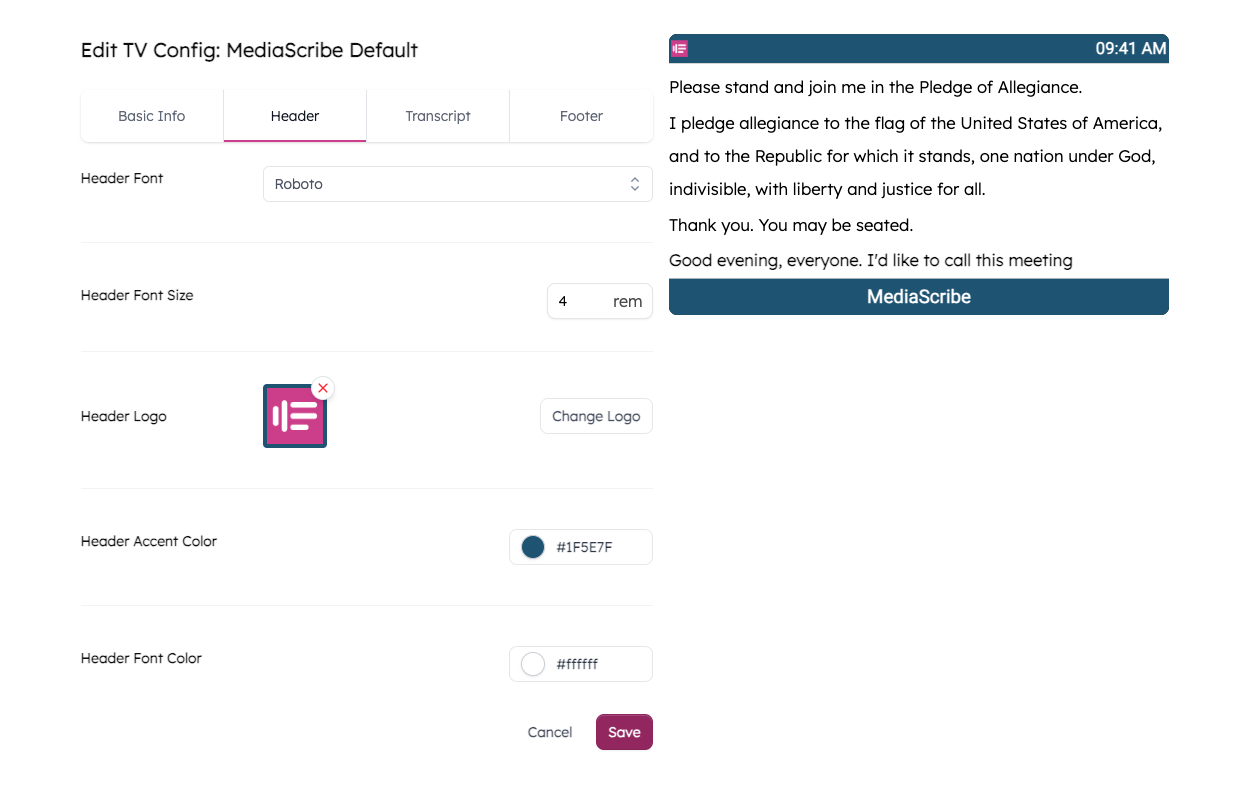Click the white Header Font Color swatch
The image size is (1252, 790).
coord(531,663)
